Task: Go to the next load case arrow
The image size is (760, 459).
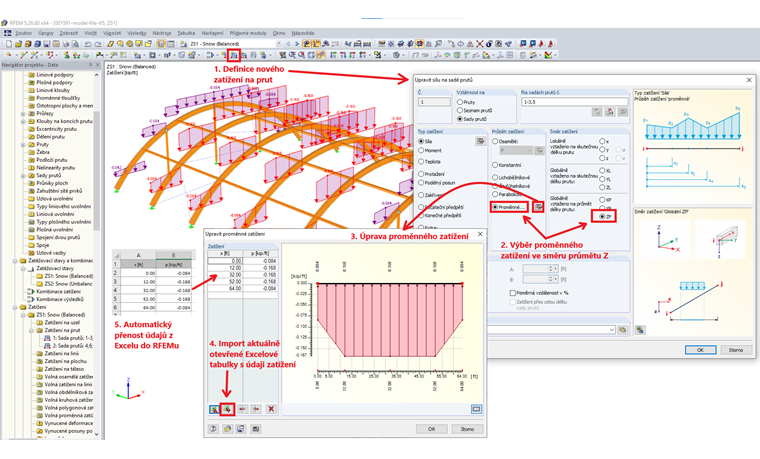Action: [297, 44]
